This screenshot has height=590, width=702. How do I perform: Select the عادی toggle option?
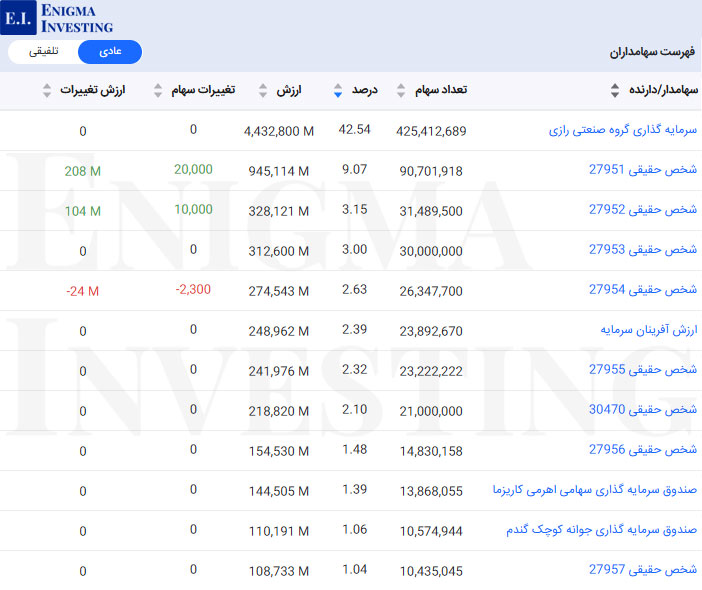(x=109, y=52)
